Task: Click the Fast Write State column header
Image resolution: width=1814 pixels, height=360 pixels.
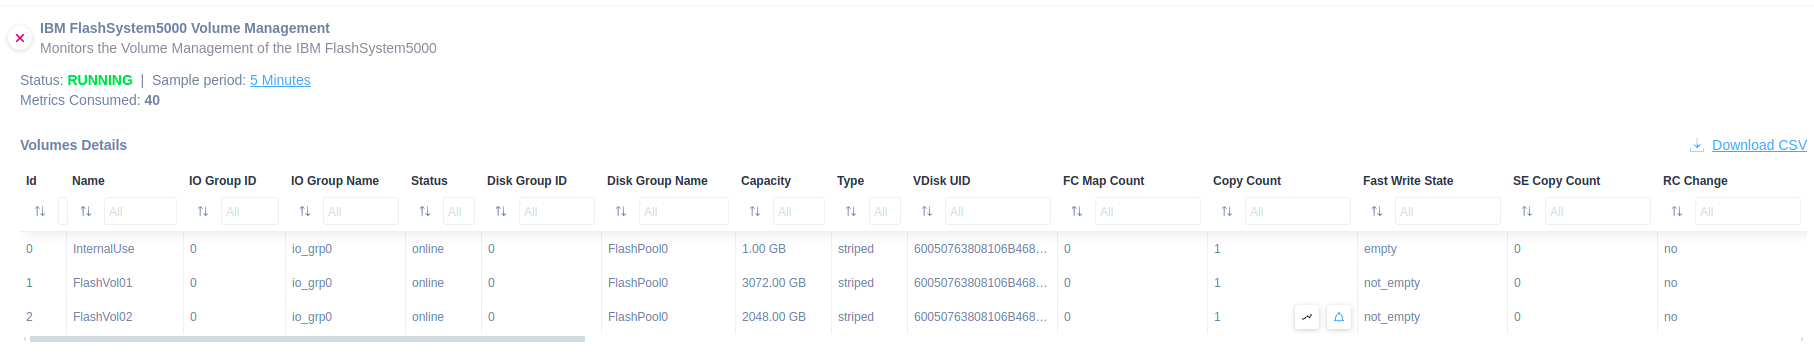Action: click(x=1408, y=181)
